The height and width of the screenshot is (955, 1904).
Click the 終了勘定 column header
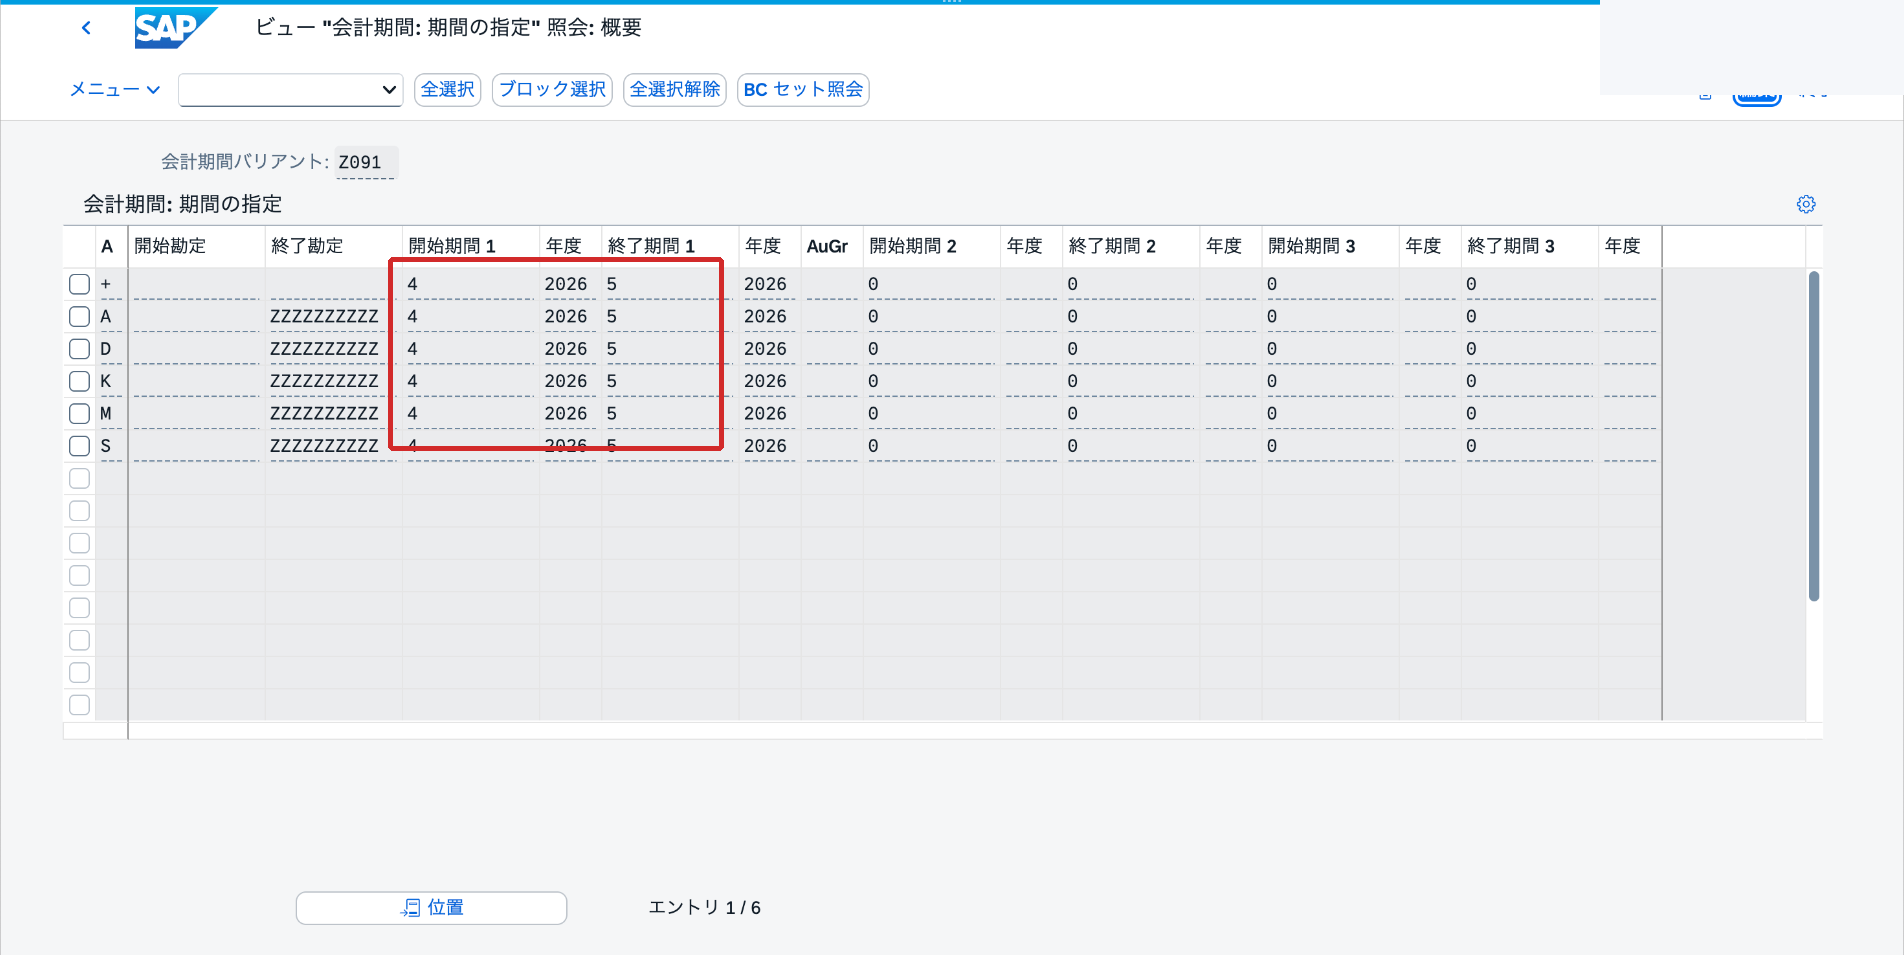(333, 246)
